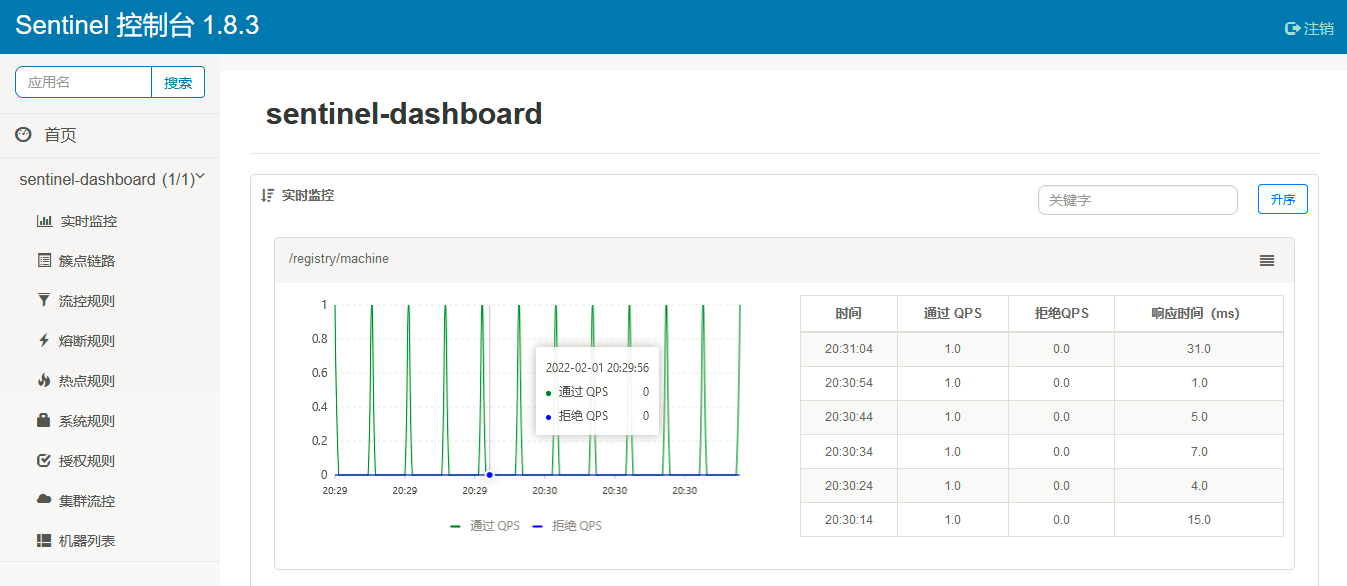Click the 升序 sort button
This screenshot has height=586, width=1347.
pyautogui.click(x=1283, y=200)
